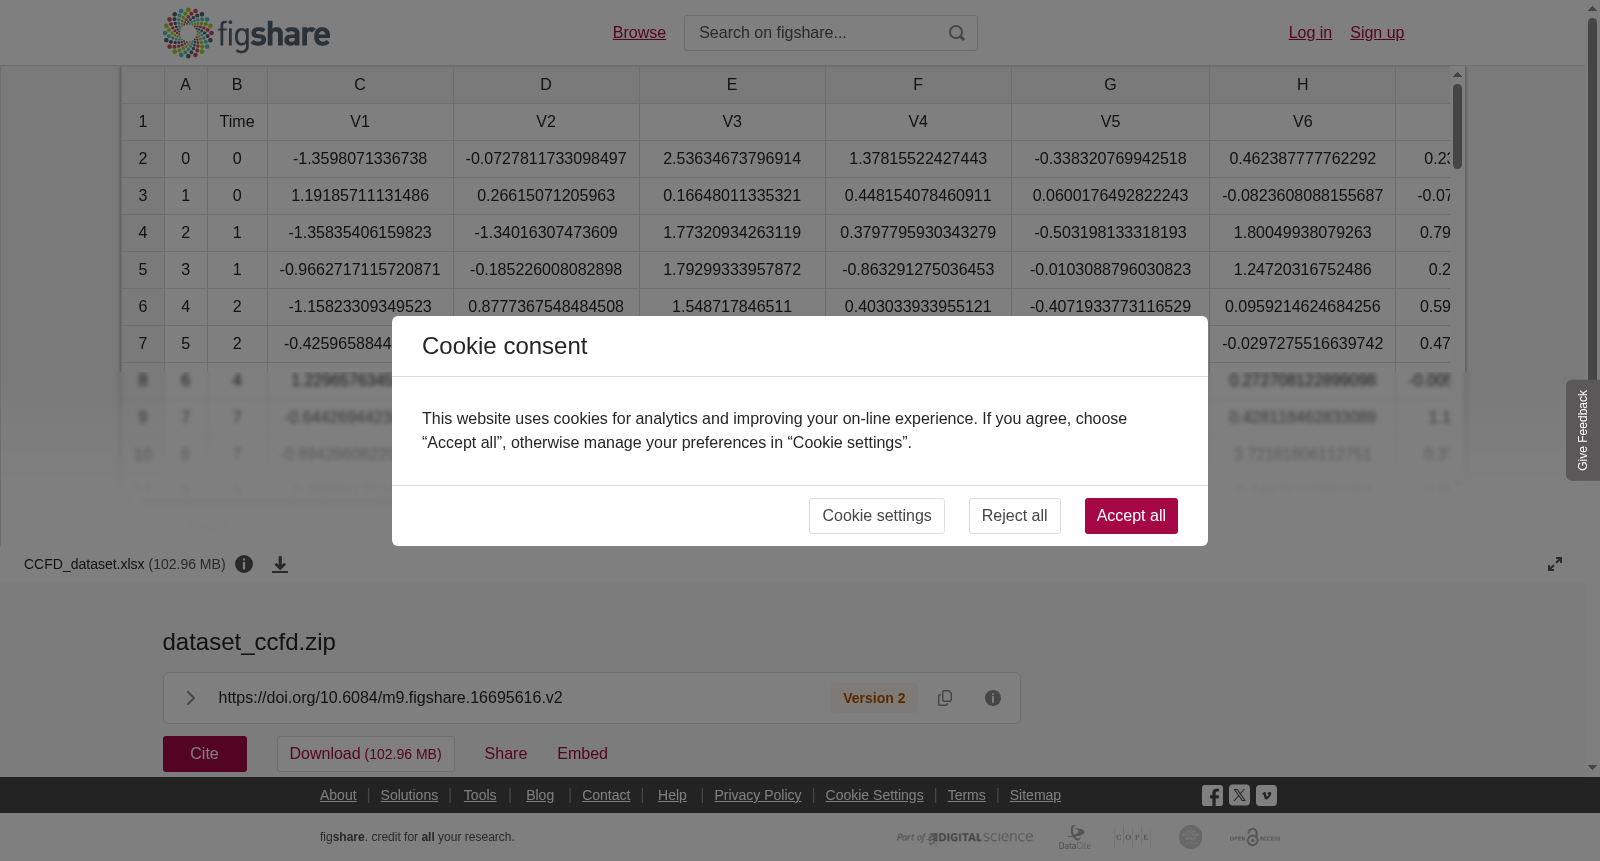Open the Embed option
Viewport: 1600px width, 861px height.
(582, 754)
